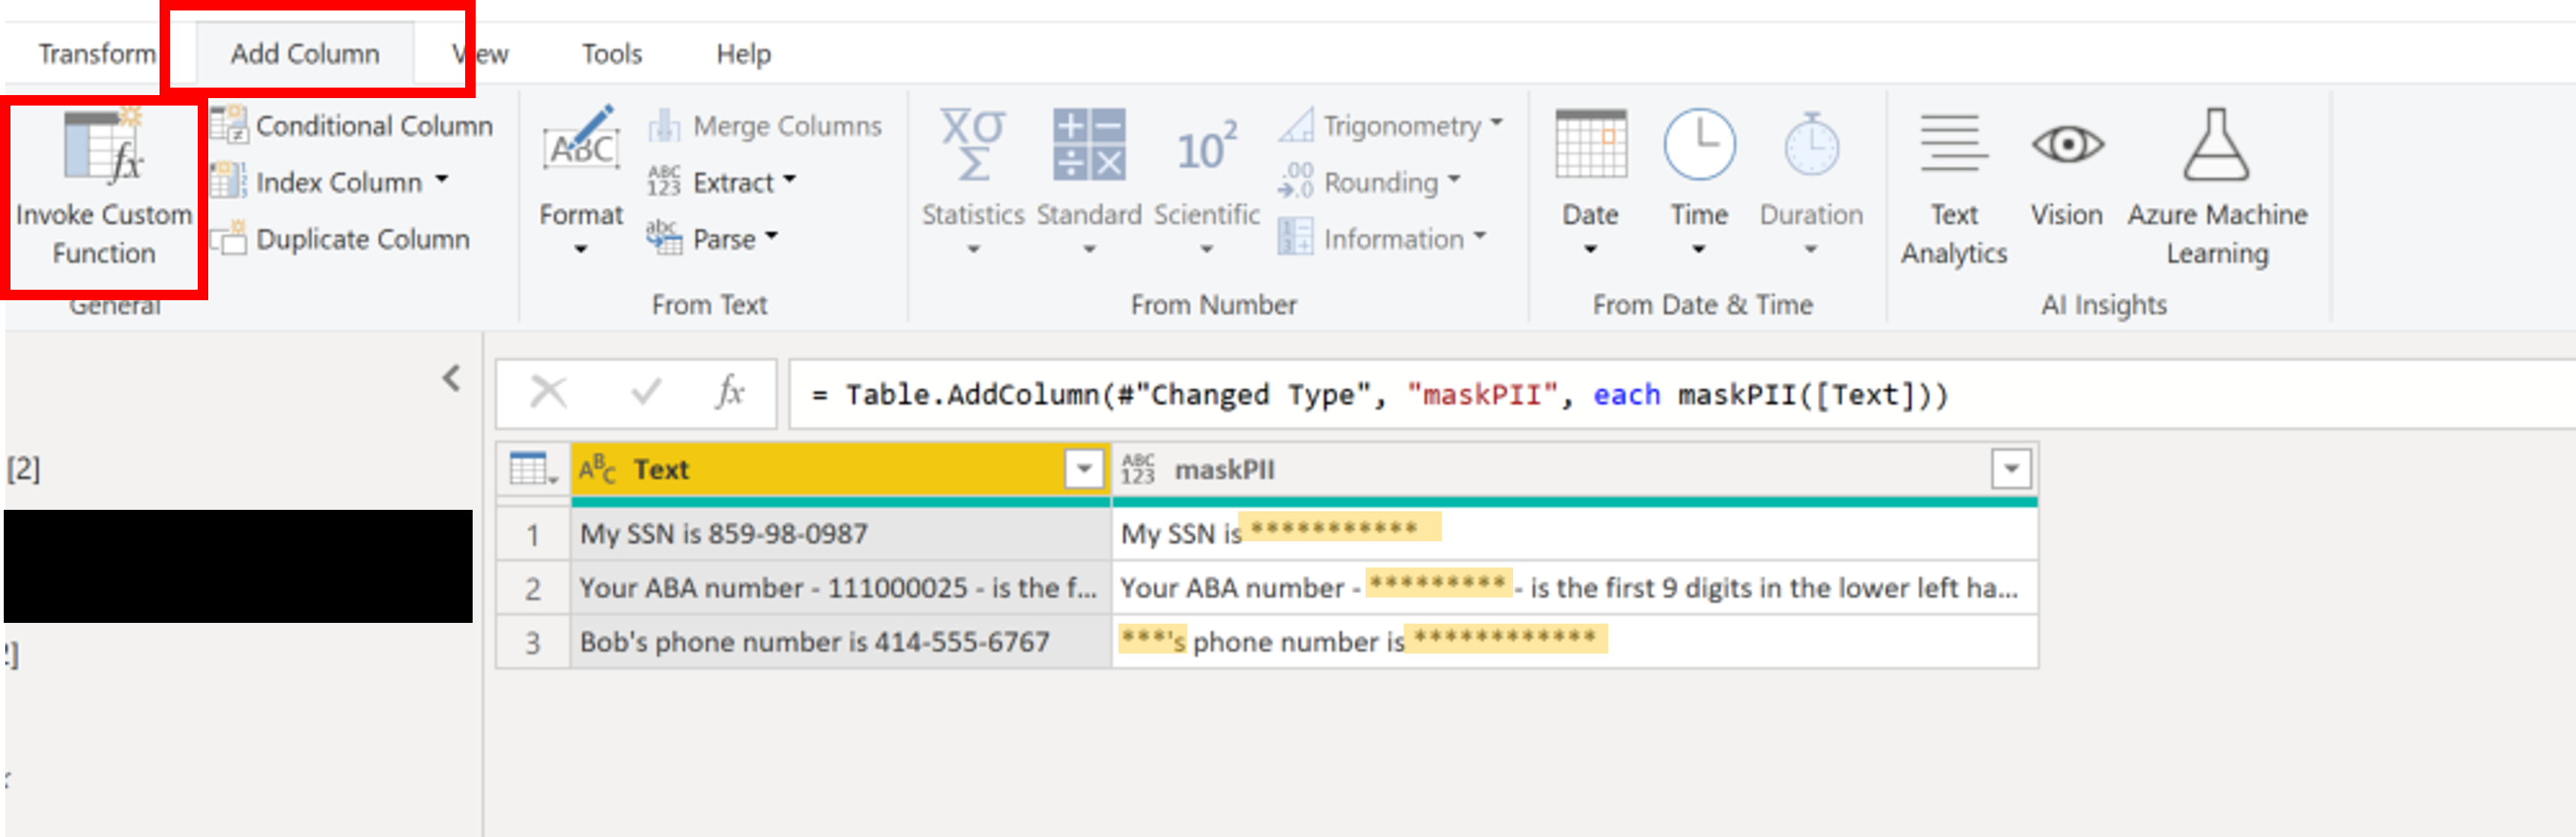Select Merge Columns from the ribbon
This screenshot has height=837, width=2576.
click(767, 125)
